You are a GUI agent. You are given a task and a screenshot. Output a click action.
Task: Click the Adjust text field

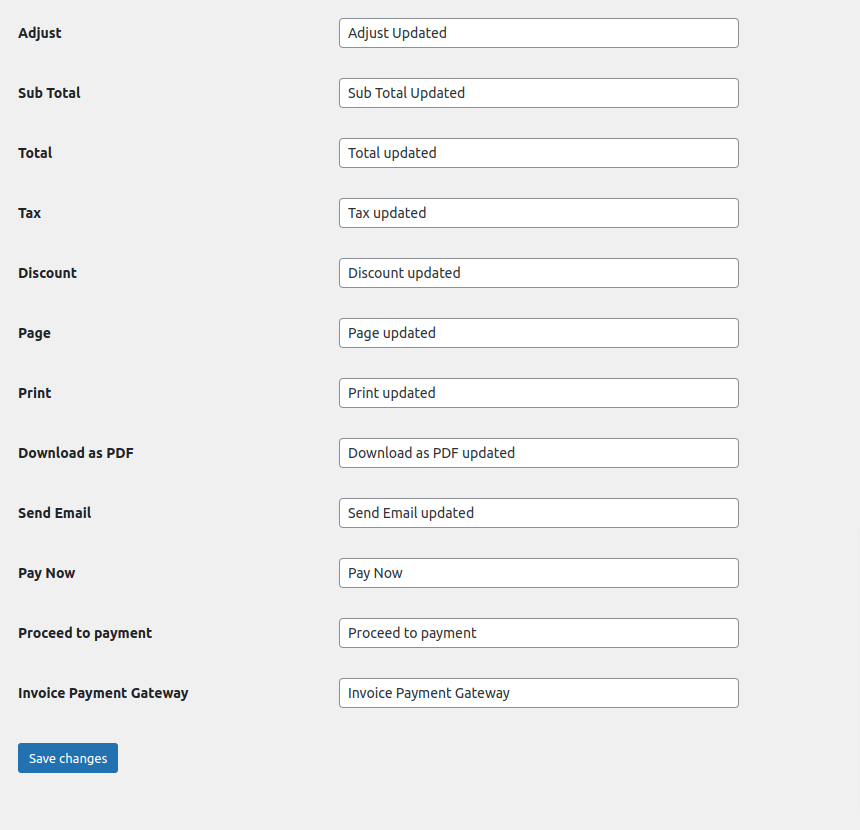(x=539, y=33)
